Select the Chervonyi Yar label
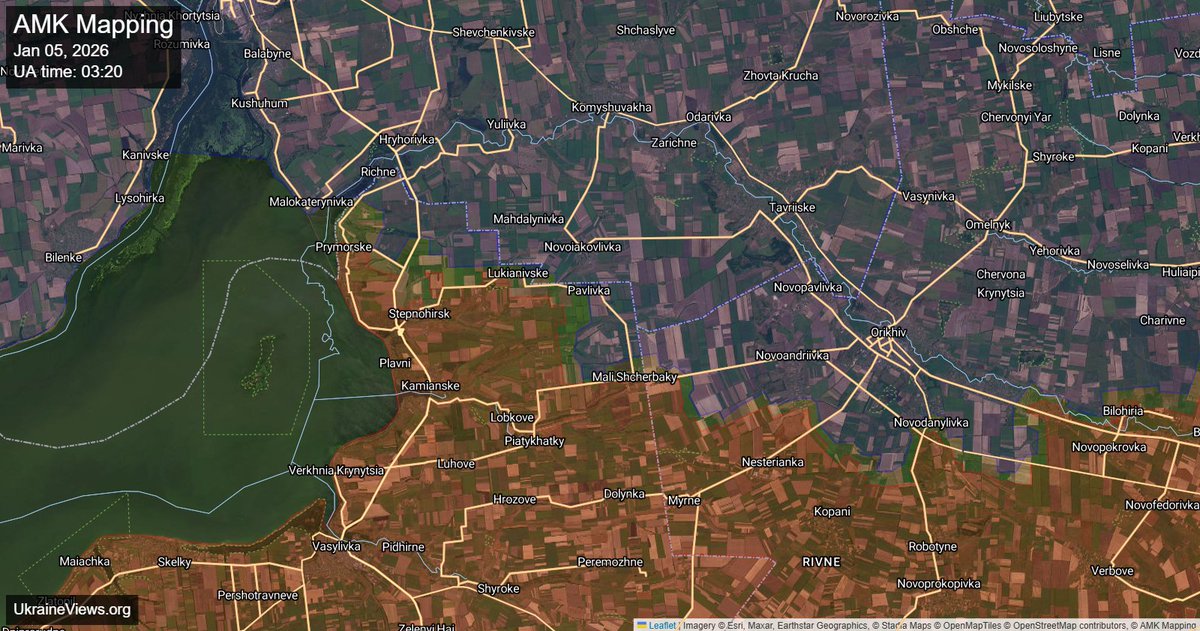The width and height of the screenshot is (1200, 631). tap(1016, 117)
